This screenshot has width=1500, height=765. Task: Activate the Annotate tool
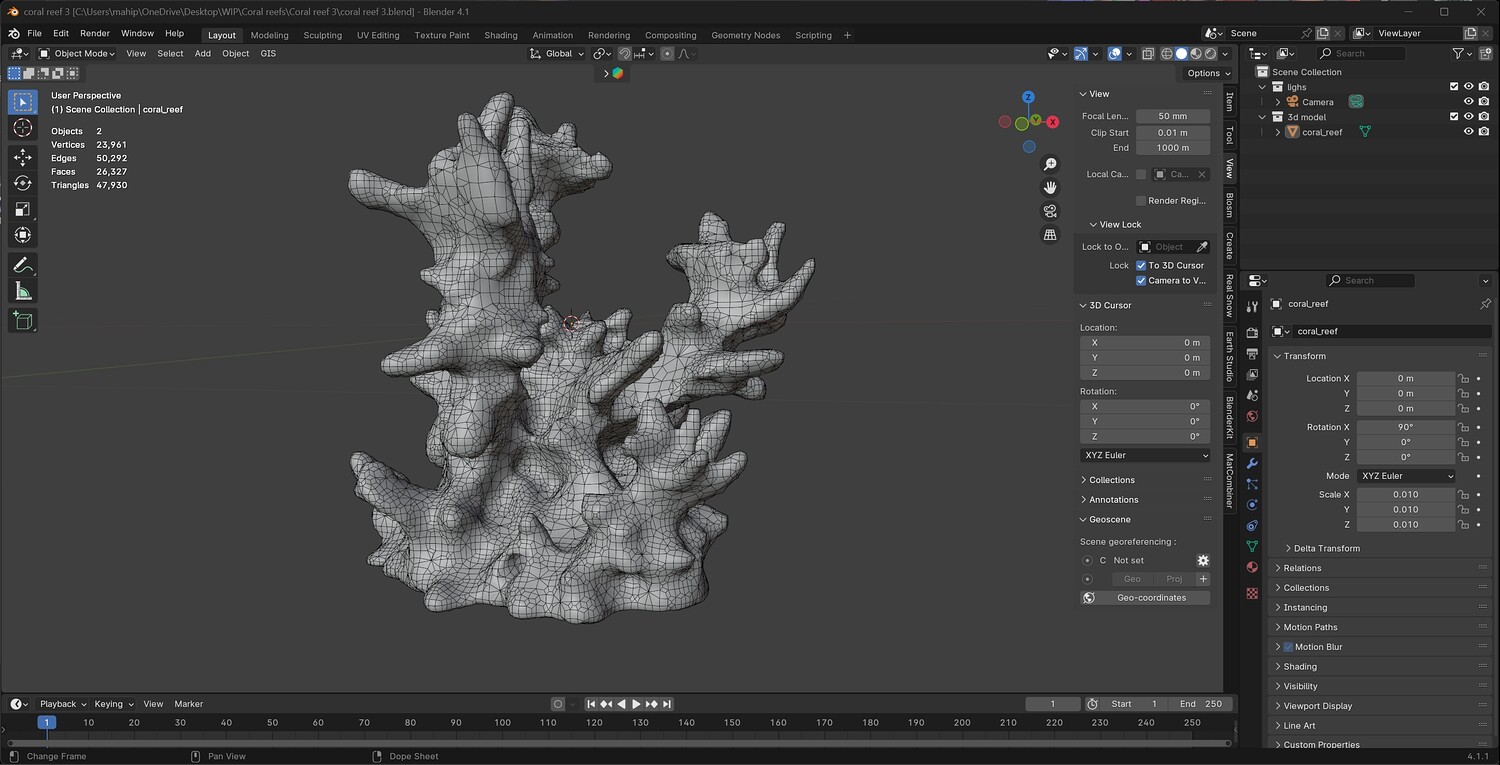click(22, 265)
